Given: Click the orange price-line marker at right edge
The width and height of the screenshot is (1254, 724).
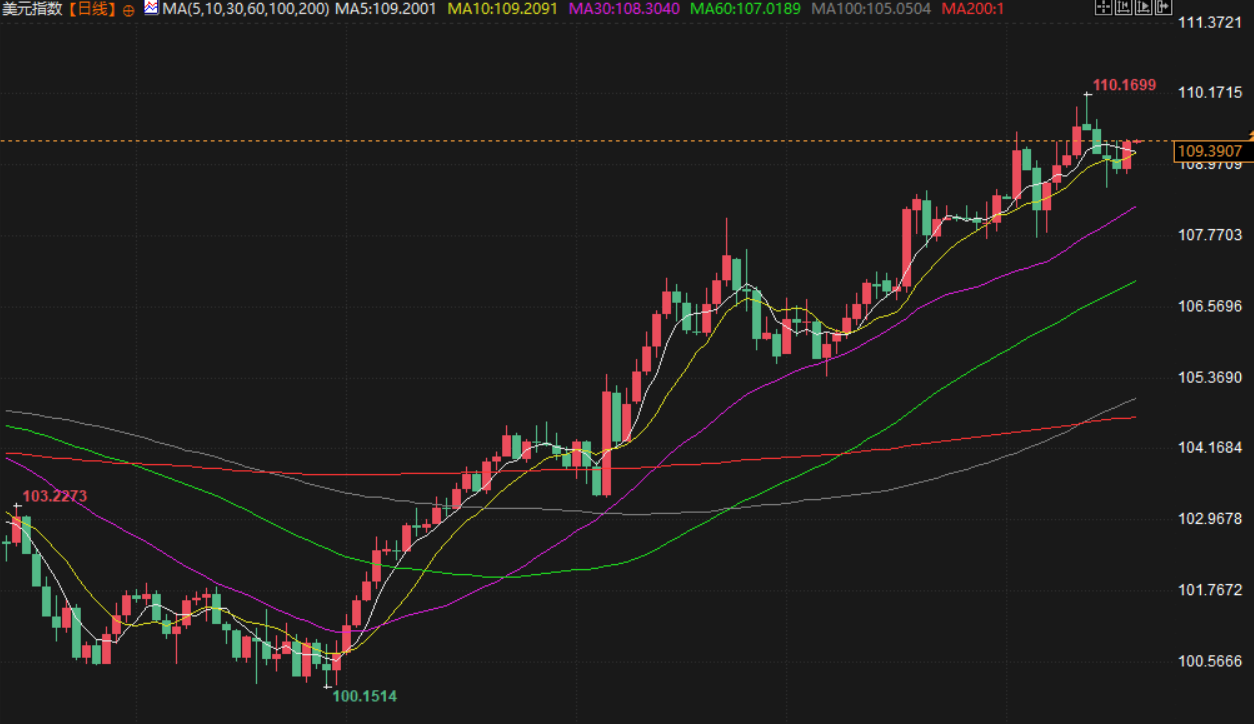Looking at the screenshot, I should [1250, 135].
